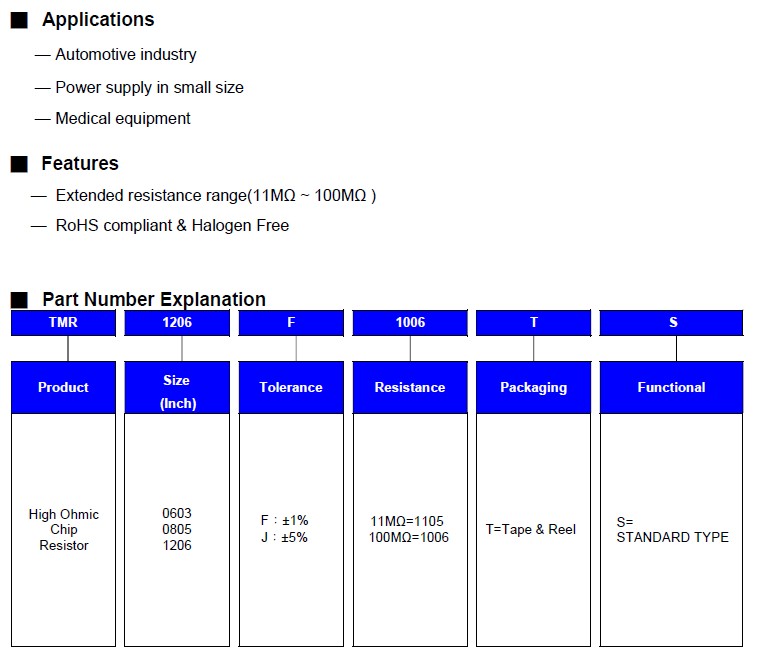Select the F tolerance code box

click(x=291, y=323)
